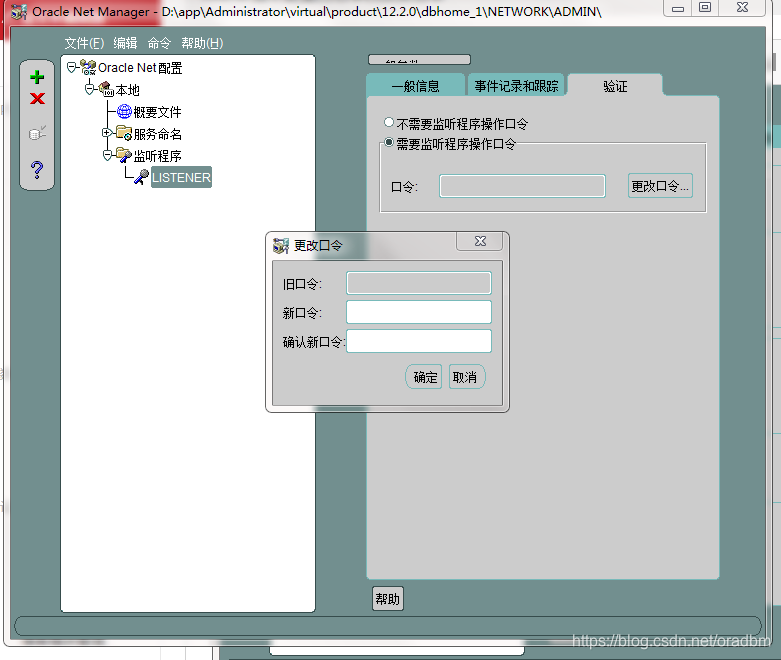Switch to the 验证 tab
This screenshot has height=660, width=781.
coord(615,86)
